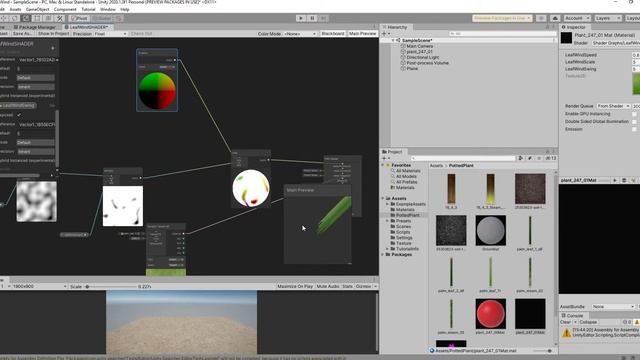This screenshot has width=640, height=360.
Task: Open the cloud services icon
Action: coord(555,18)
